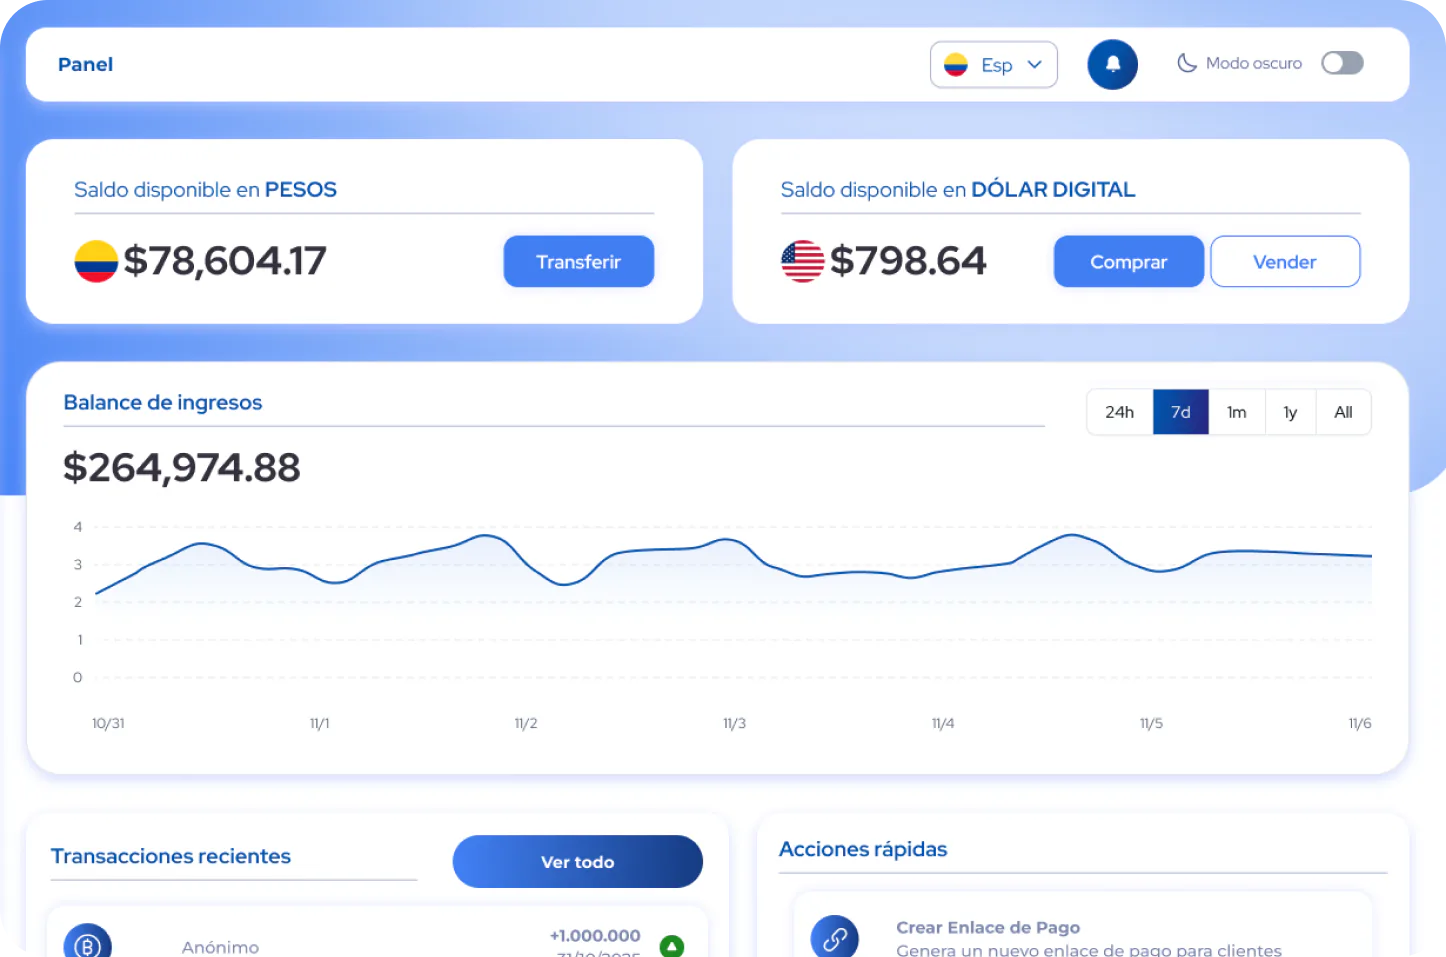Click the Acciones rápidas heading
The height and width of the screenshot is (957, 1446).
[x=863, y=849]
